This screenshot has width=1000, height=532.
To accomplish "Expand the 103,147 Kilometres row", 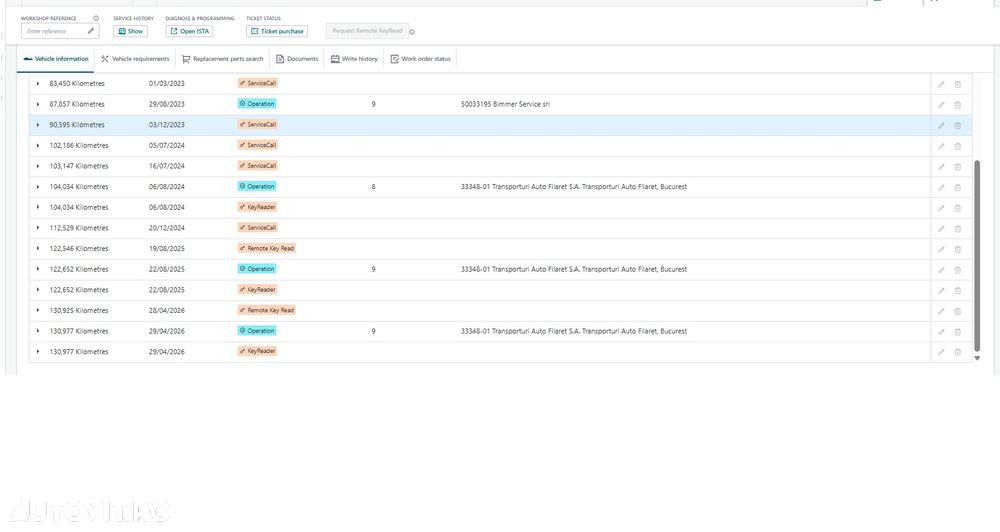I will coord(38,166).
